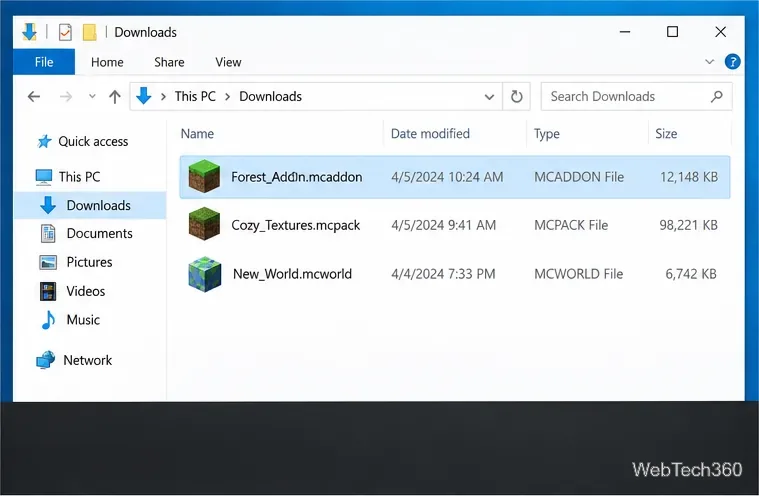759x496 pixels.
Task: Expand the address bar history dropdown
Action: point(489,97)
